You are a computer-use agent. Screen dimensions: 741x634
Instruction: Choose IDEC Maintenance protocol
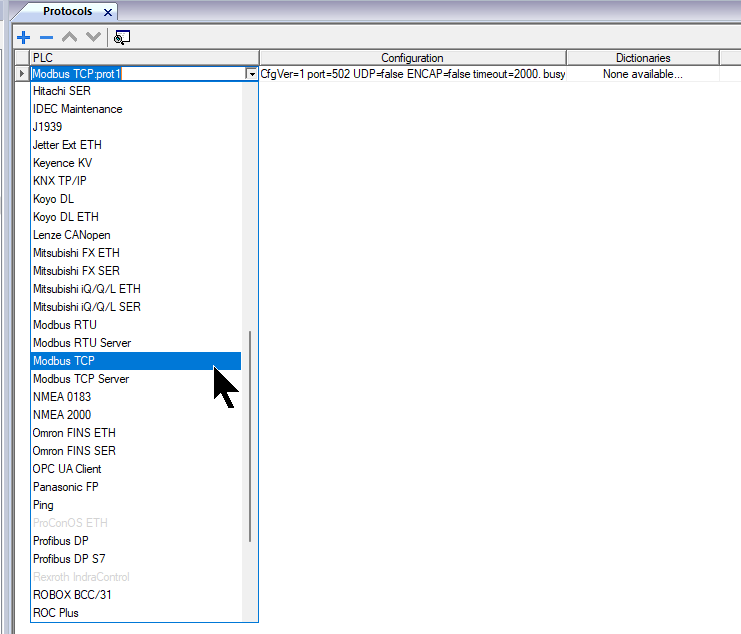click(x=136, y=109)
